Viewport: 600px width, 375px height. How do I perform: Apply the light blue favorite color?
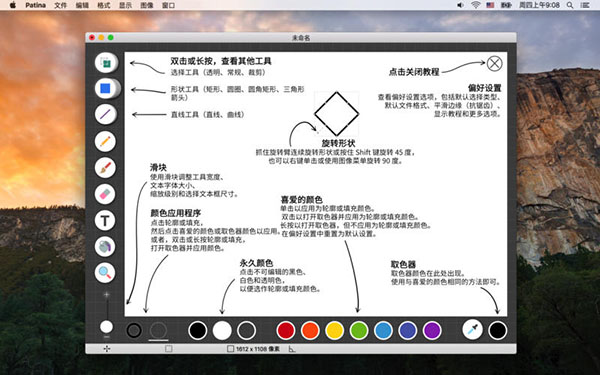click(x=383, y=330)
